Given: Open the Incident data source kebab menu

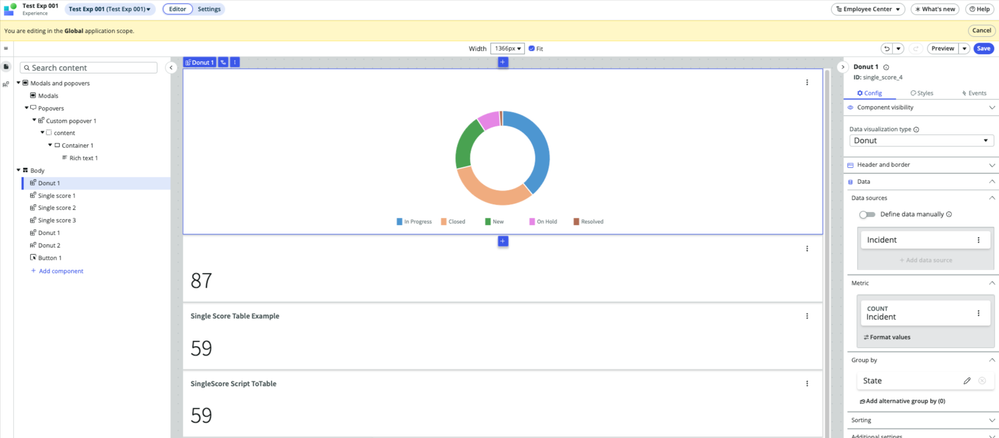Looking at the screenshot, I should click(979, 240).
